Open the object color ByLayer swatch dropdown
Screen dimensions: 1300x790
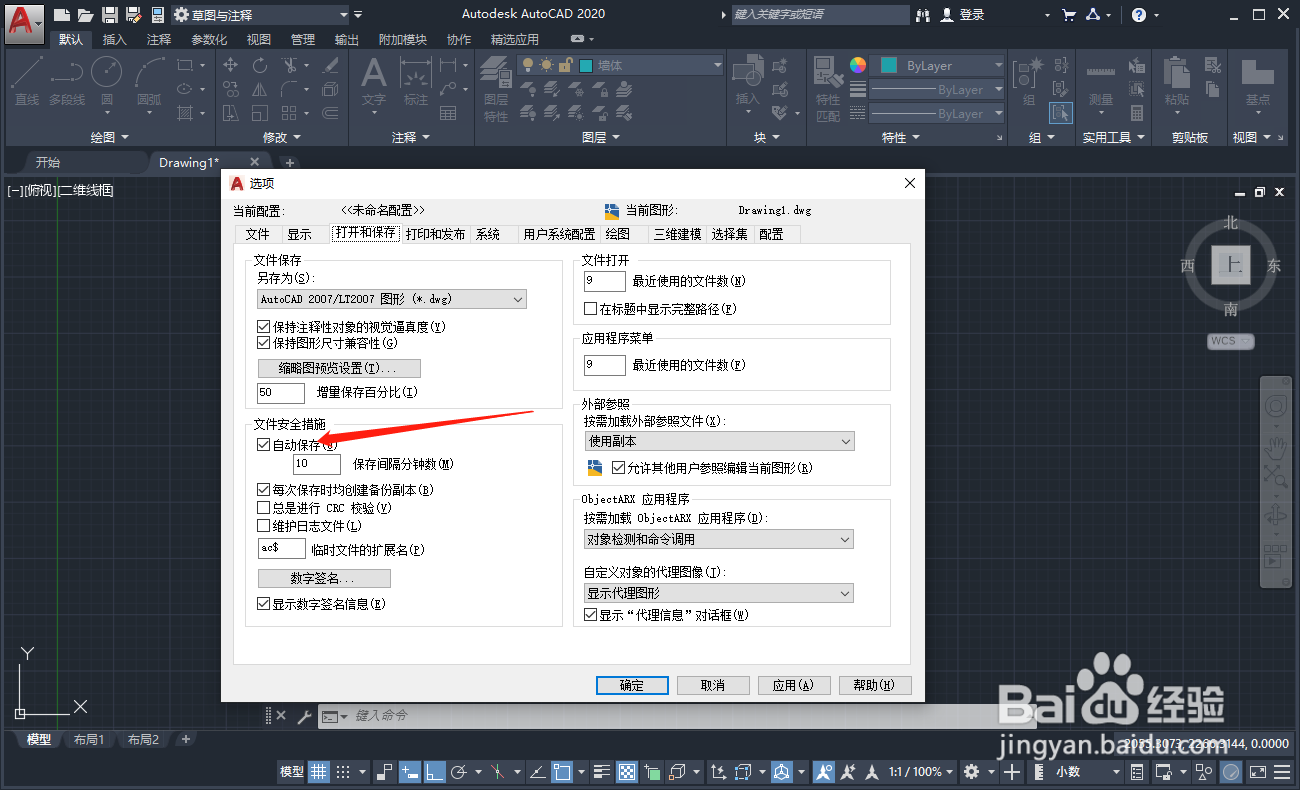[938, 65]
